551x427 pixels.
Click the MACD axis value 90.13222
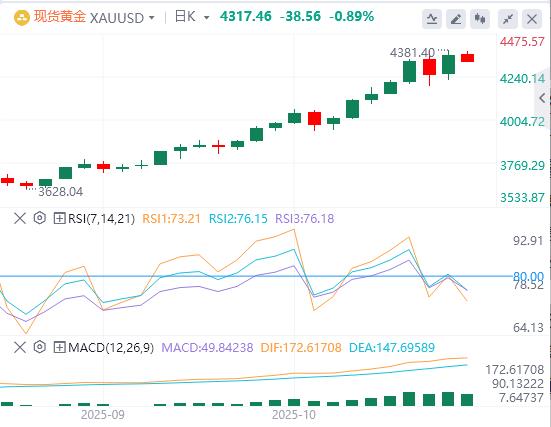coord(518,384)
